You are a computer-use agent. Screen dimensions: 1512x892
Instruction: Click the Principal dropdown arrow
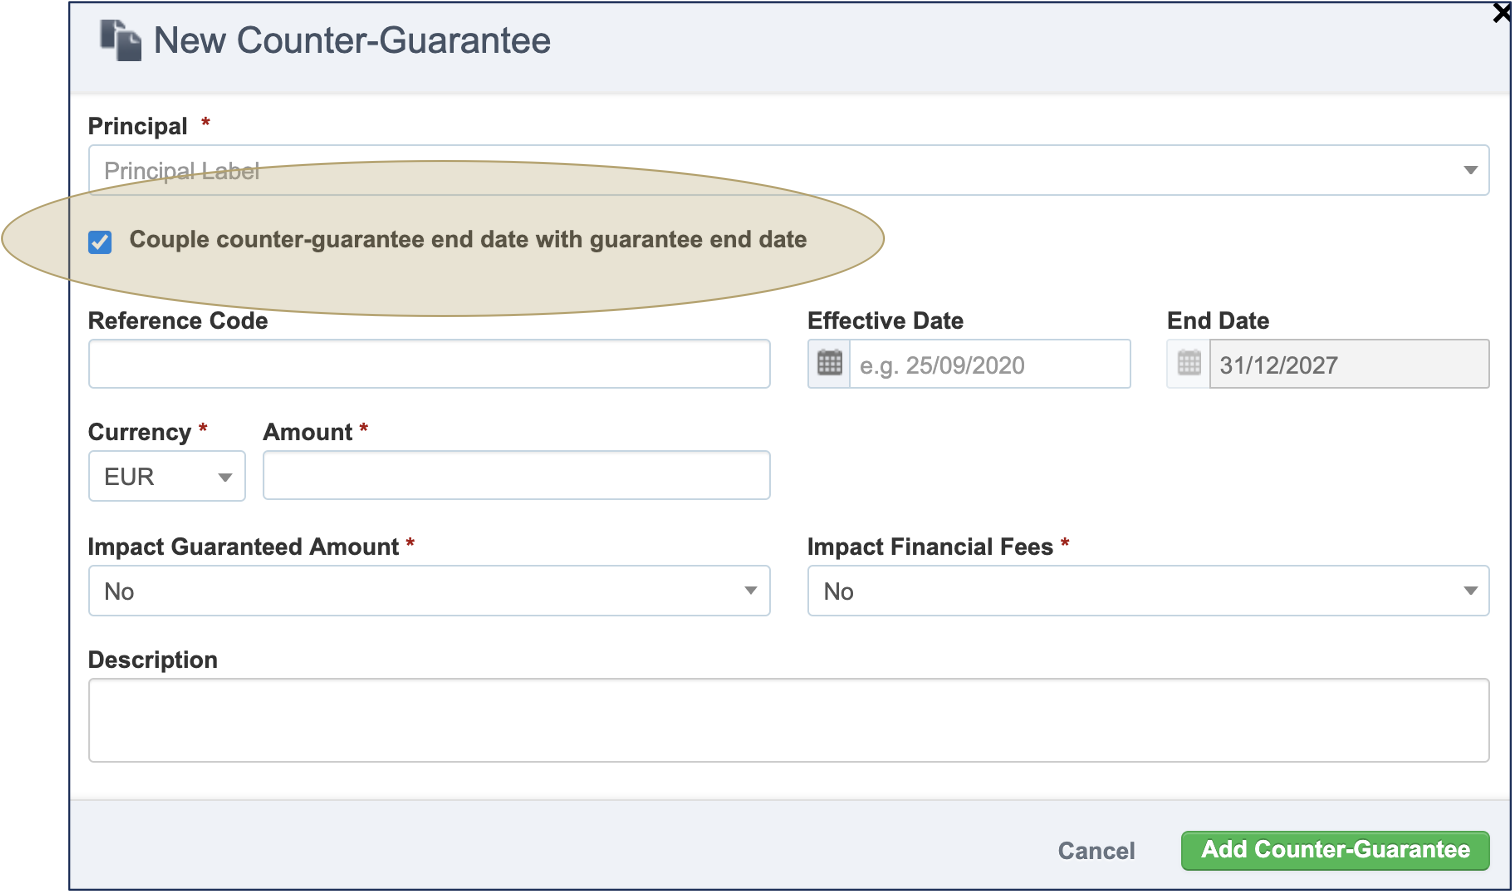[x=1471, y=171]
